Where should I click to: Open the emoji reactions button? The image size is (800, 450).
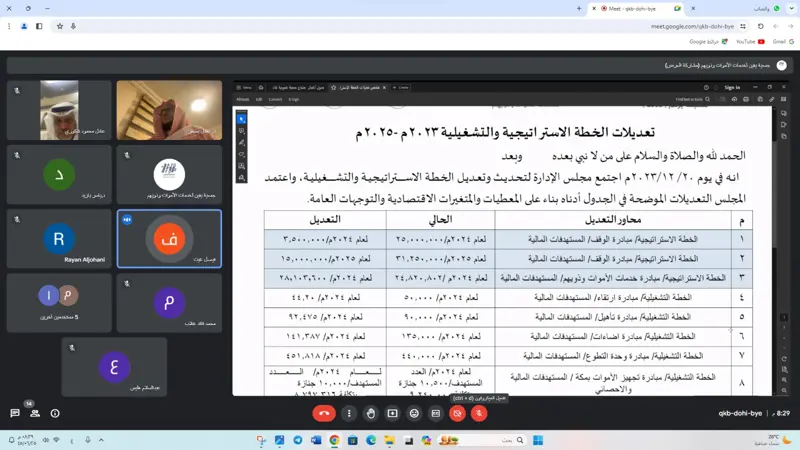pyautogui.click(x=414, y=413)
